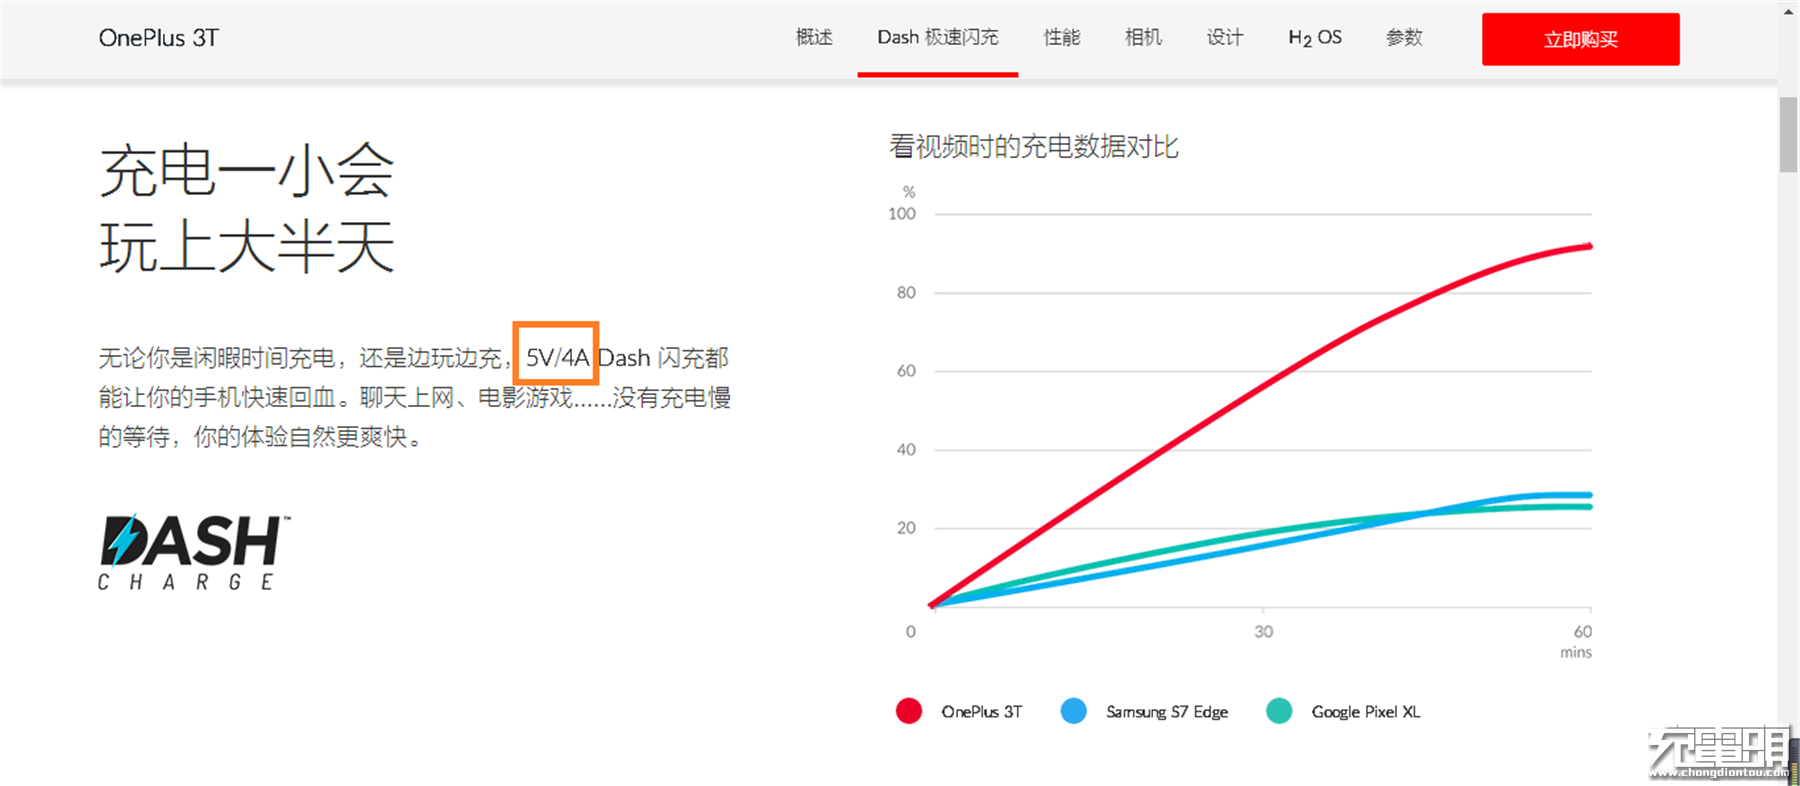
Task: Select the Dash 极速闪充 tab
Action: (938, 38)
